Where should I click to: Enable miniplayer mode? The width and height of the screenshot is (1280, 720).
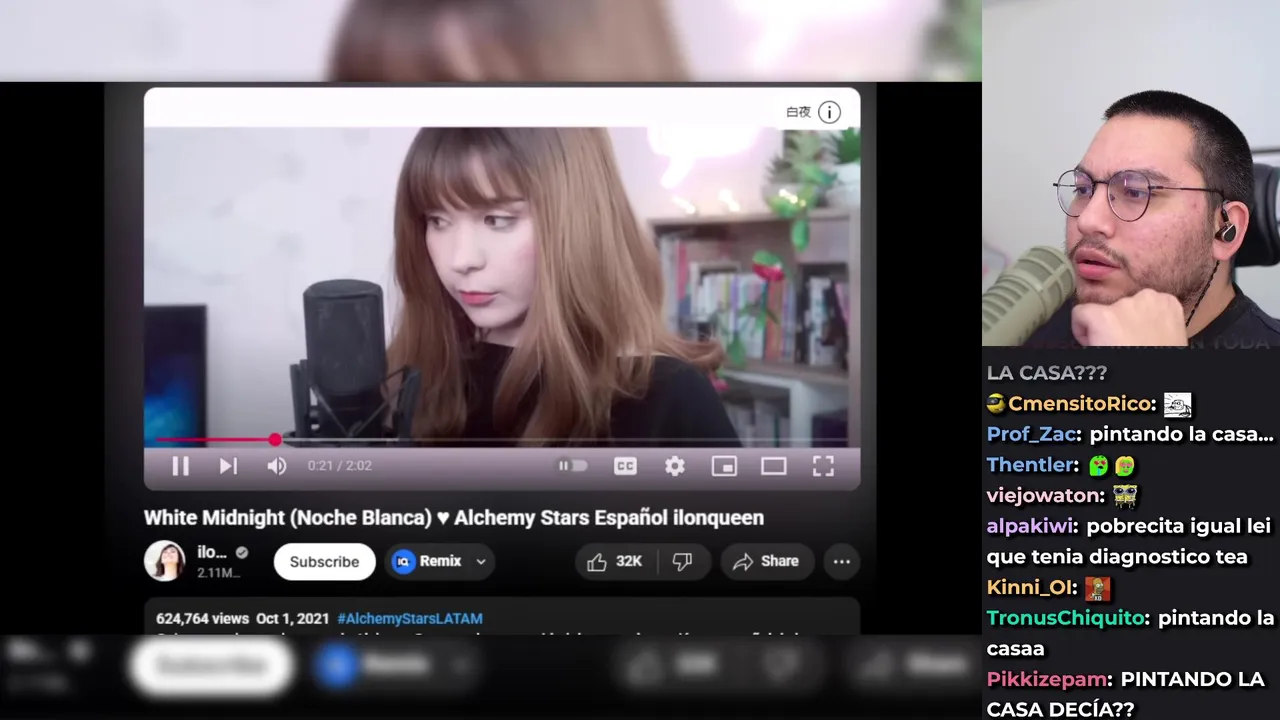tap(724, 466)
